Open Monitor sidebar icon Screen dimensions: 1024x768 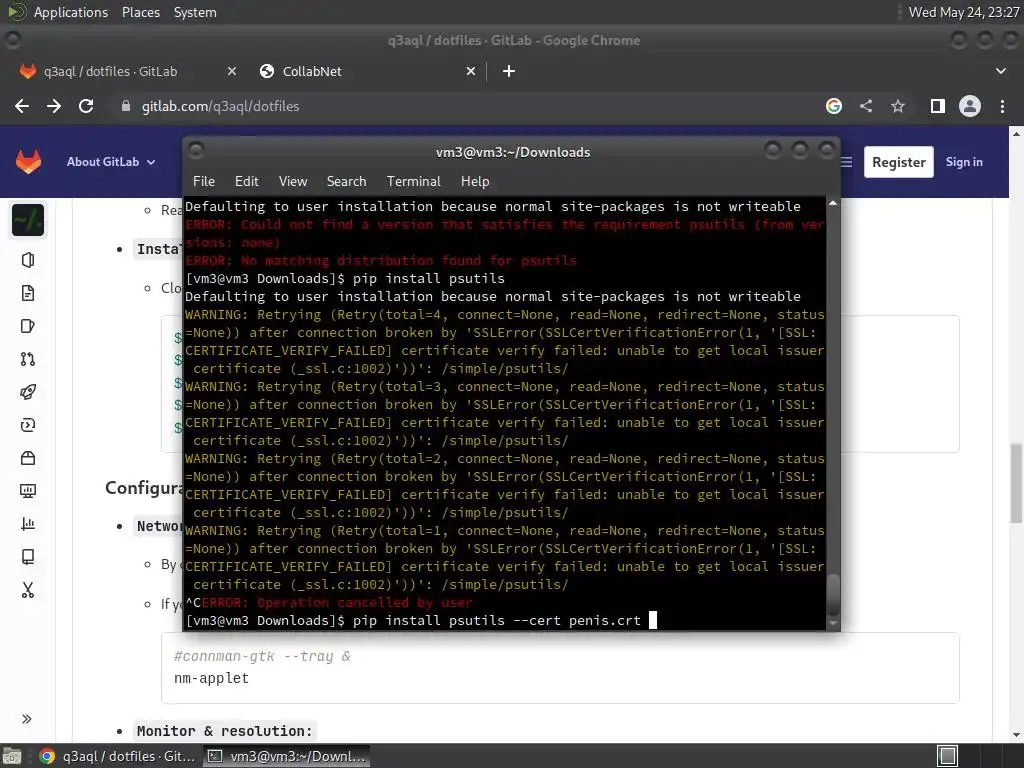[x=28, y=491]
